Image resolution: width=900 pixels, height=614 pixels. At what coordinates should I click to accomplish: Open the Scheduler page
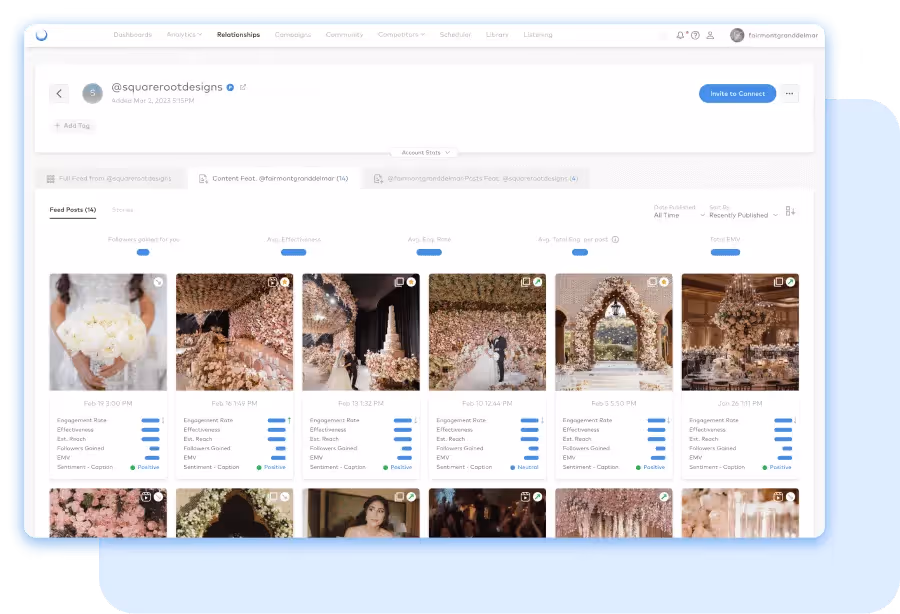click(455, 34)
